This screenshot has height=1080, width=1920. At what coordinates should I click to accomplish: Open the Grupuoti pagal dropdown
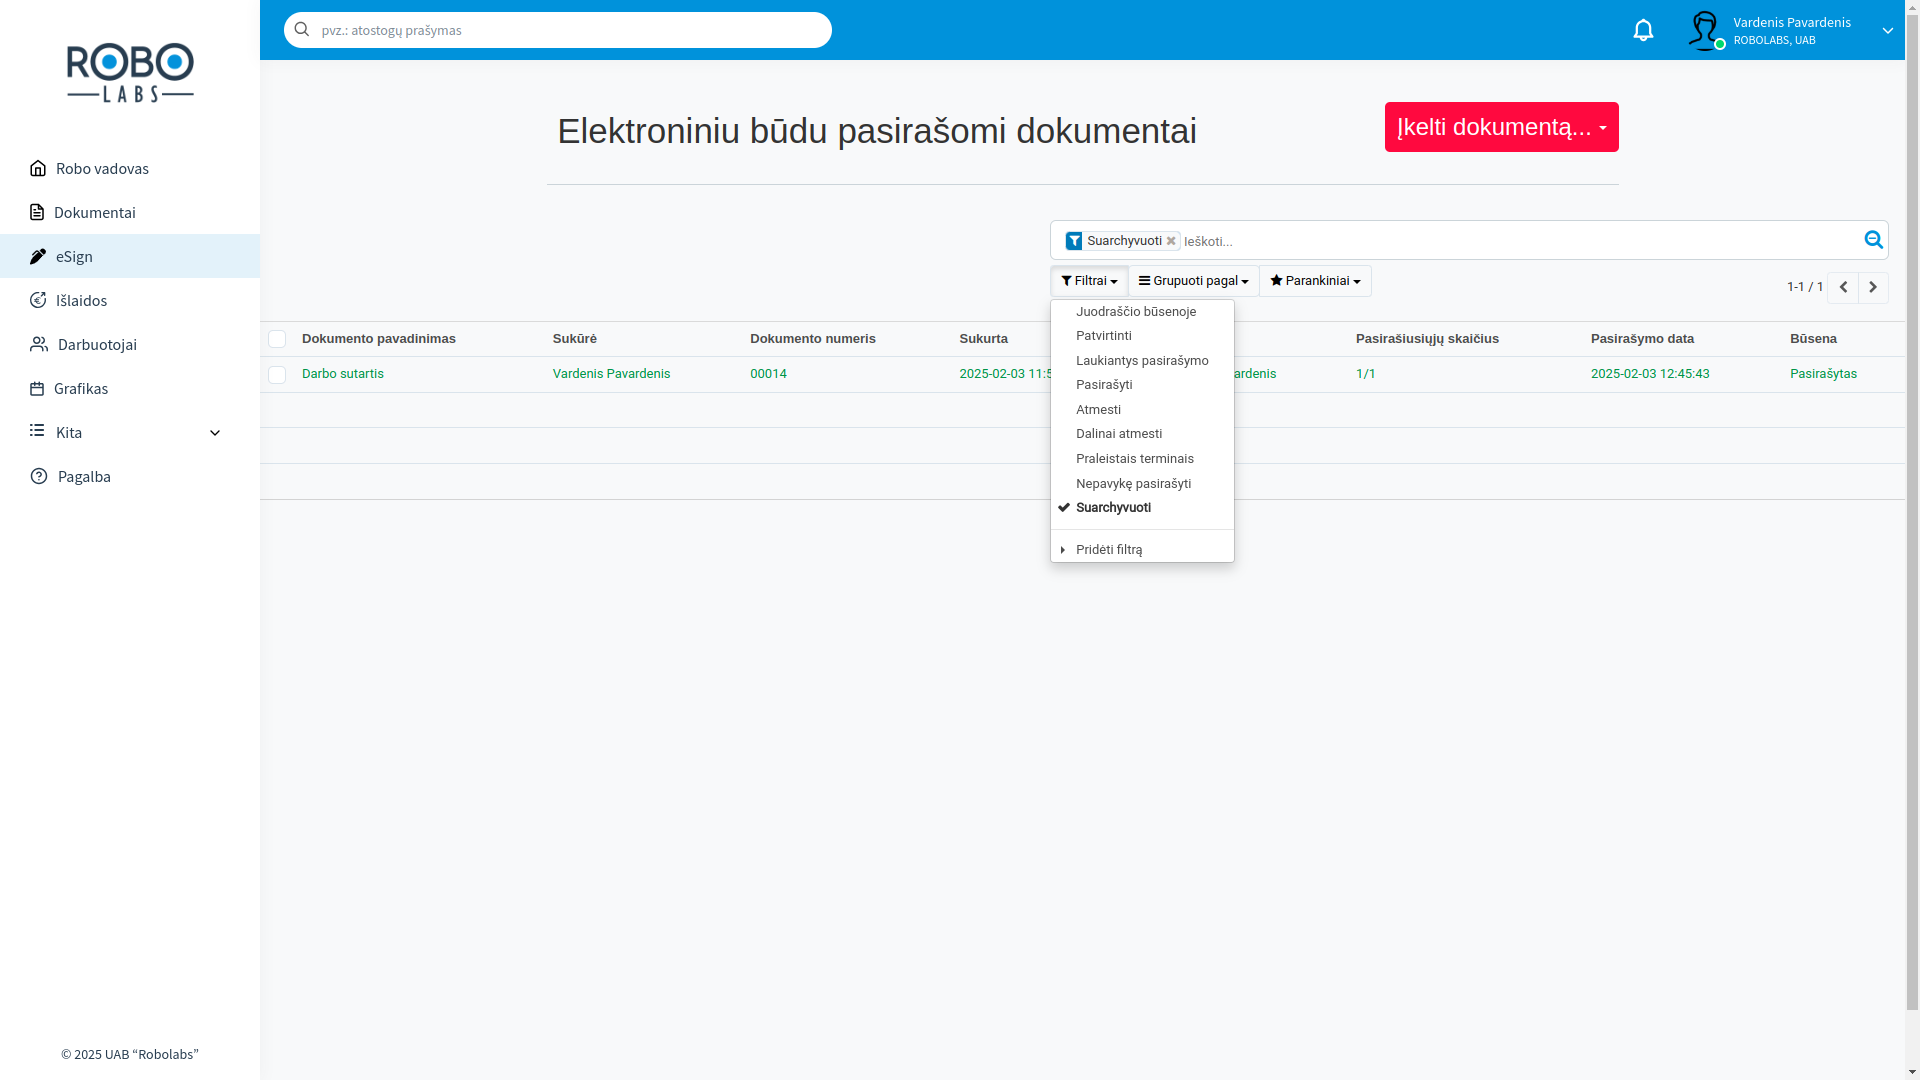click(1193, 281)
